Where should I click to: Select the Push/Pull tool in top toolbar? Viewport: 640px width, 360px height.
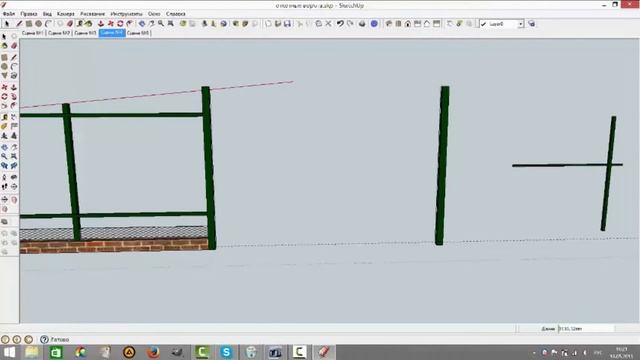pyautogui.click(x=100, y=24)
